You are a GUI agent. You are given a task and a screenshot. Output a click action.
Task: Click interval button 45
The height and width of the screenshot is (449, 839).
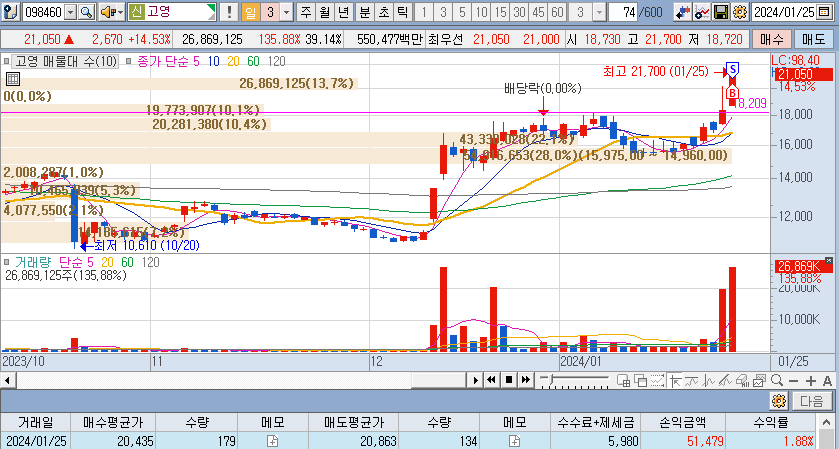[x=538, y=12]
